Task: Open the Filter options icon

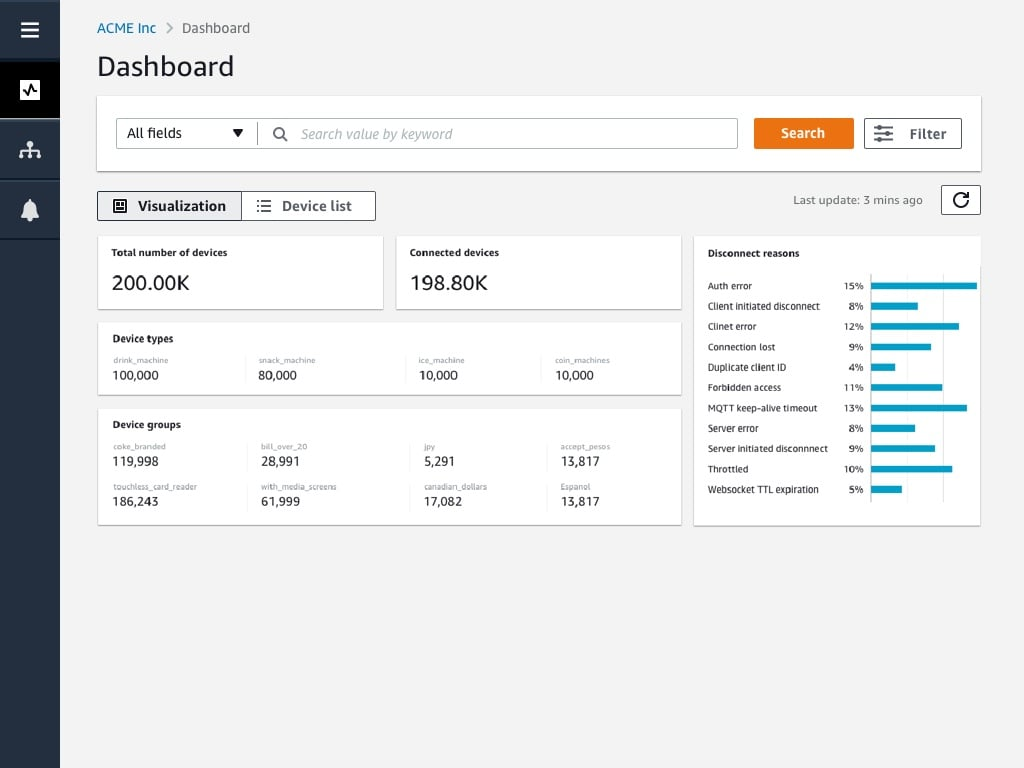Action: (x=883, y=133)
